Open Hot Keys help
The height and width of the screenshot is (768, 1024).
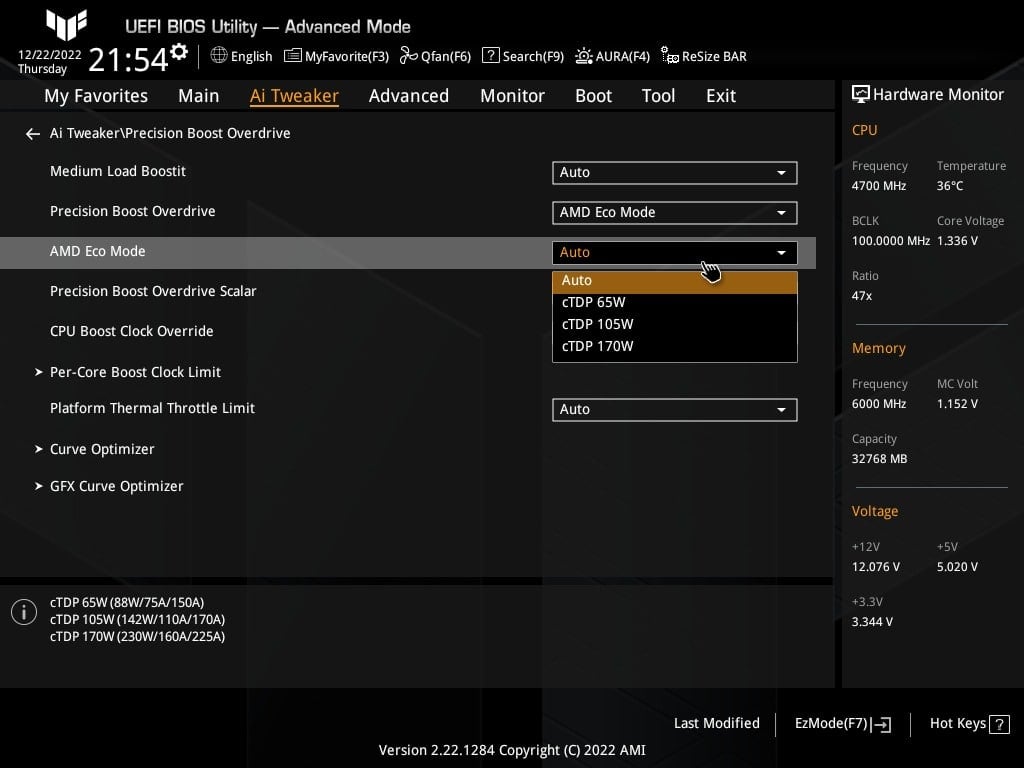tap(958, 724)
